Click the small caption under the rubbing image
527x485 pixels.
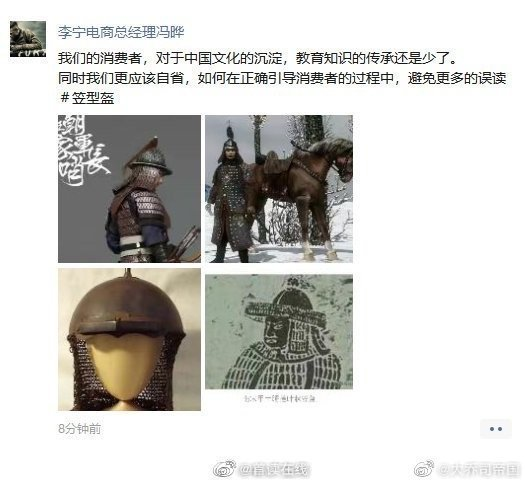coord(279,399)
